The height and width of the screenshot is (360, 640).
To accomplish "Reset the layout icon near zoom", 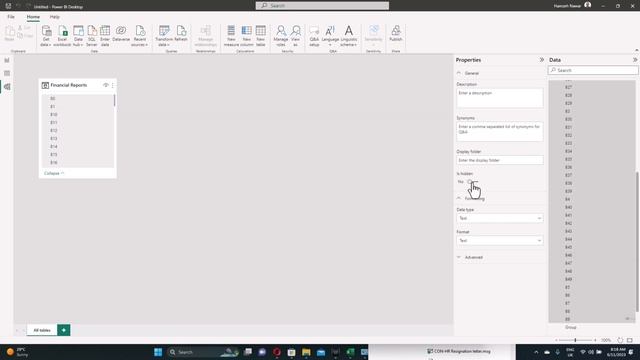I will point(620,340).
